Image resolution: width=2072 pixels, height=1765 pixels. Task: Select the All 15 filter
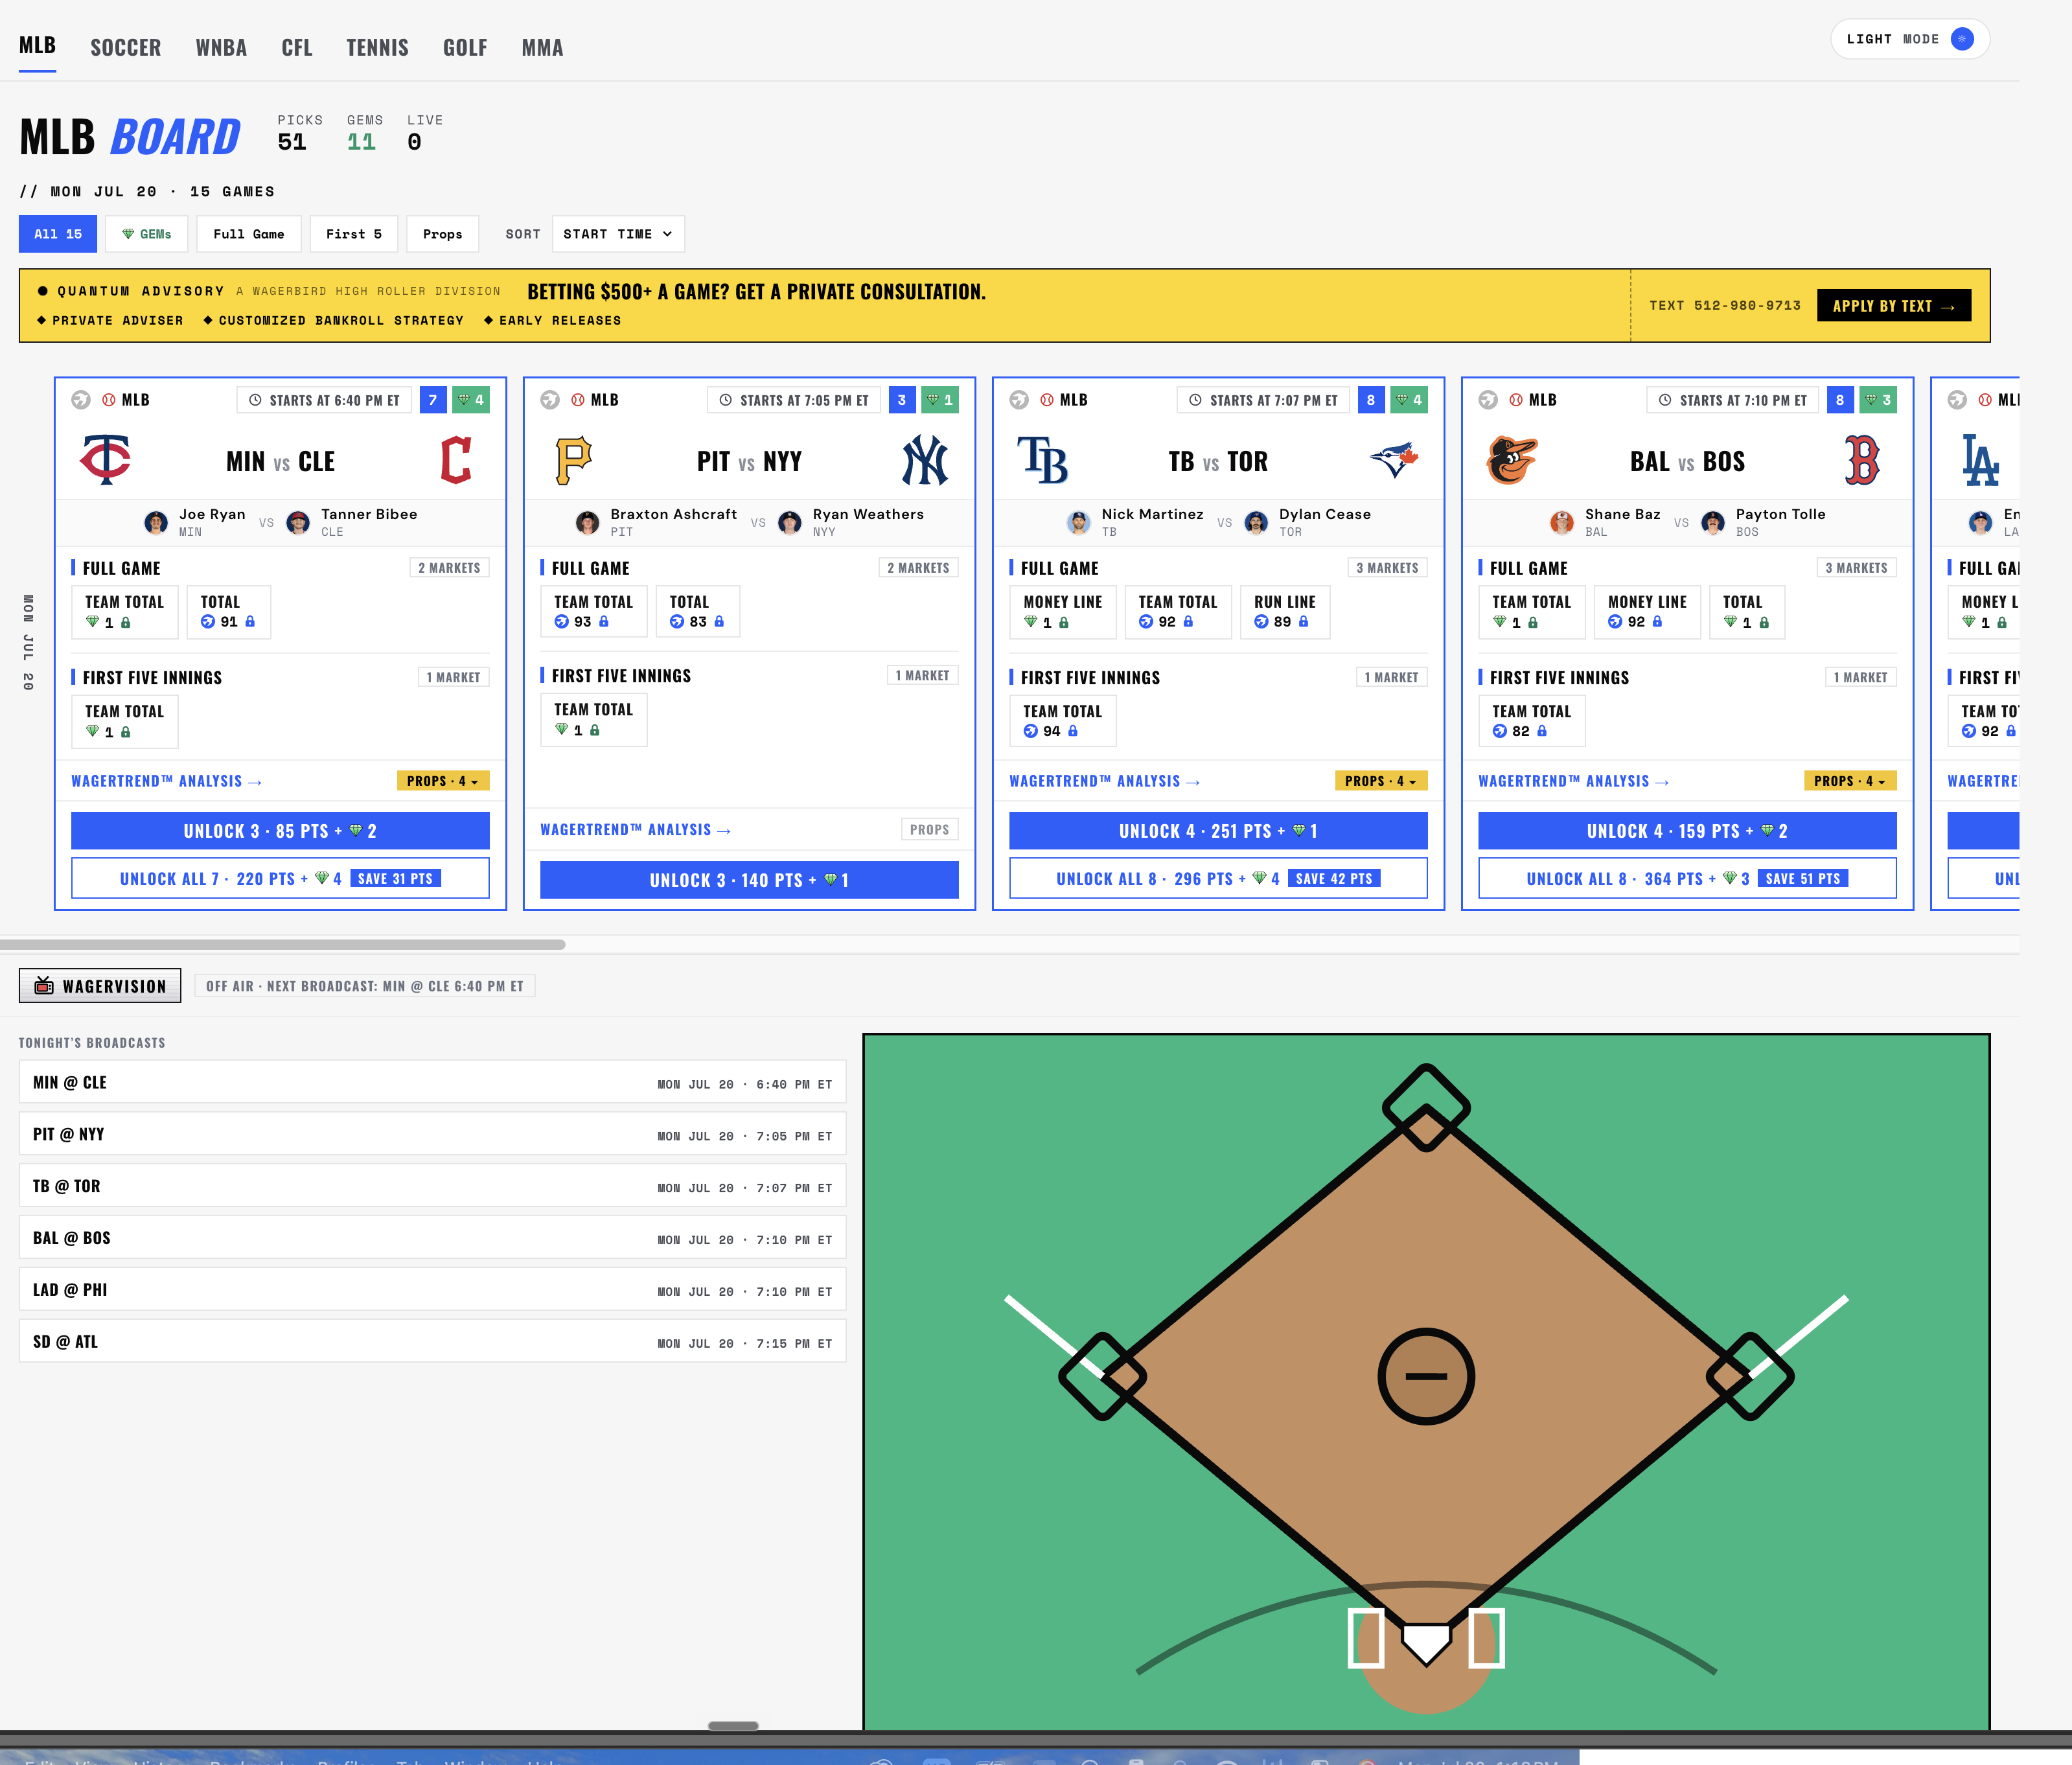58,234
